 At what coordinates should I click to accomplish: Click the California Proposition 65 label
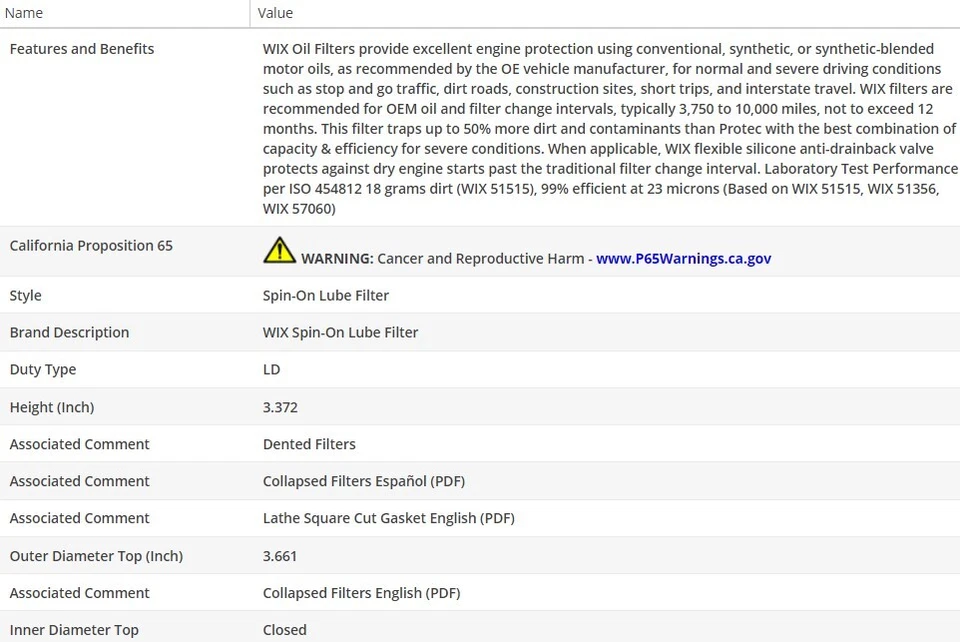pyautogui.click(x=91, y=246)
